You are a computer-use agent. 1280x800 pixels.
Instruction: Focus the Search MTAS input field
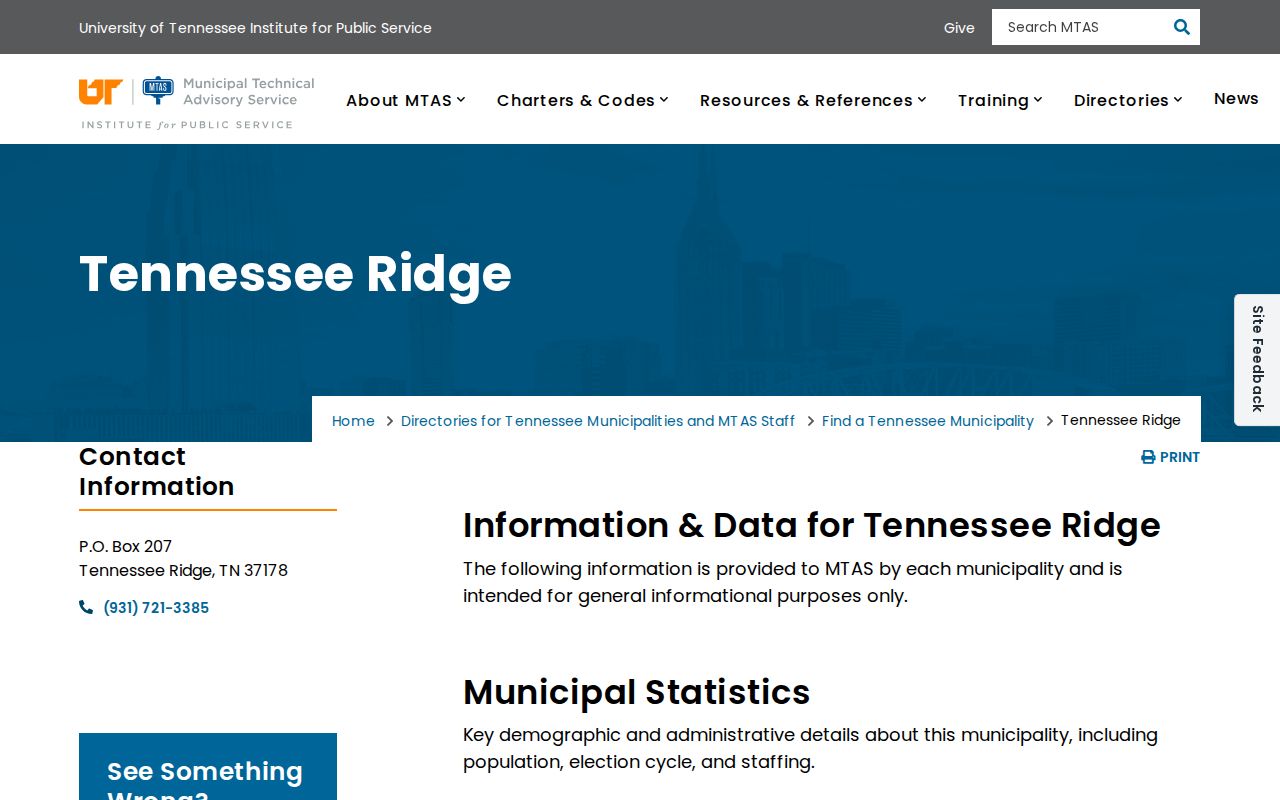(x=1081, y=27)
